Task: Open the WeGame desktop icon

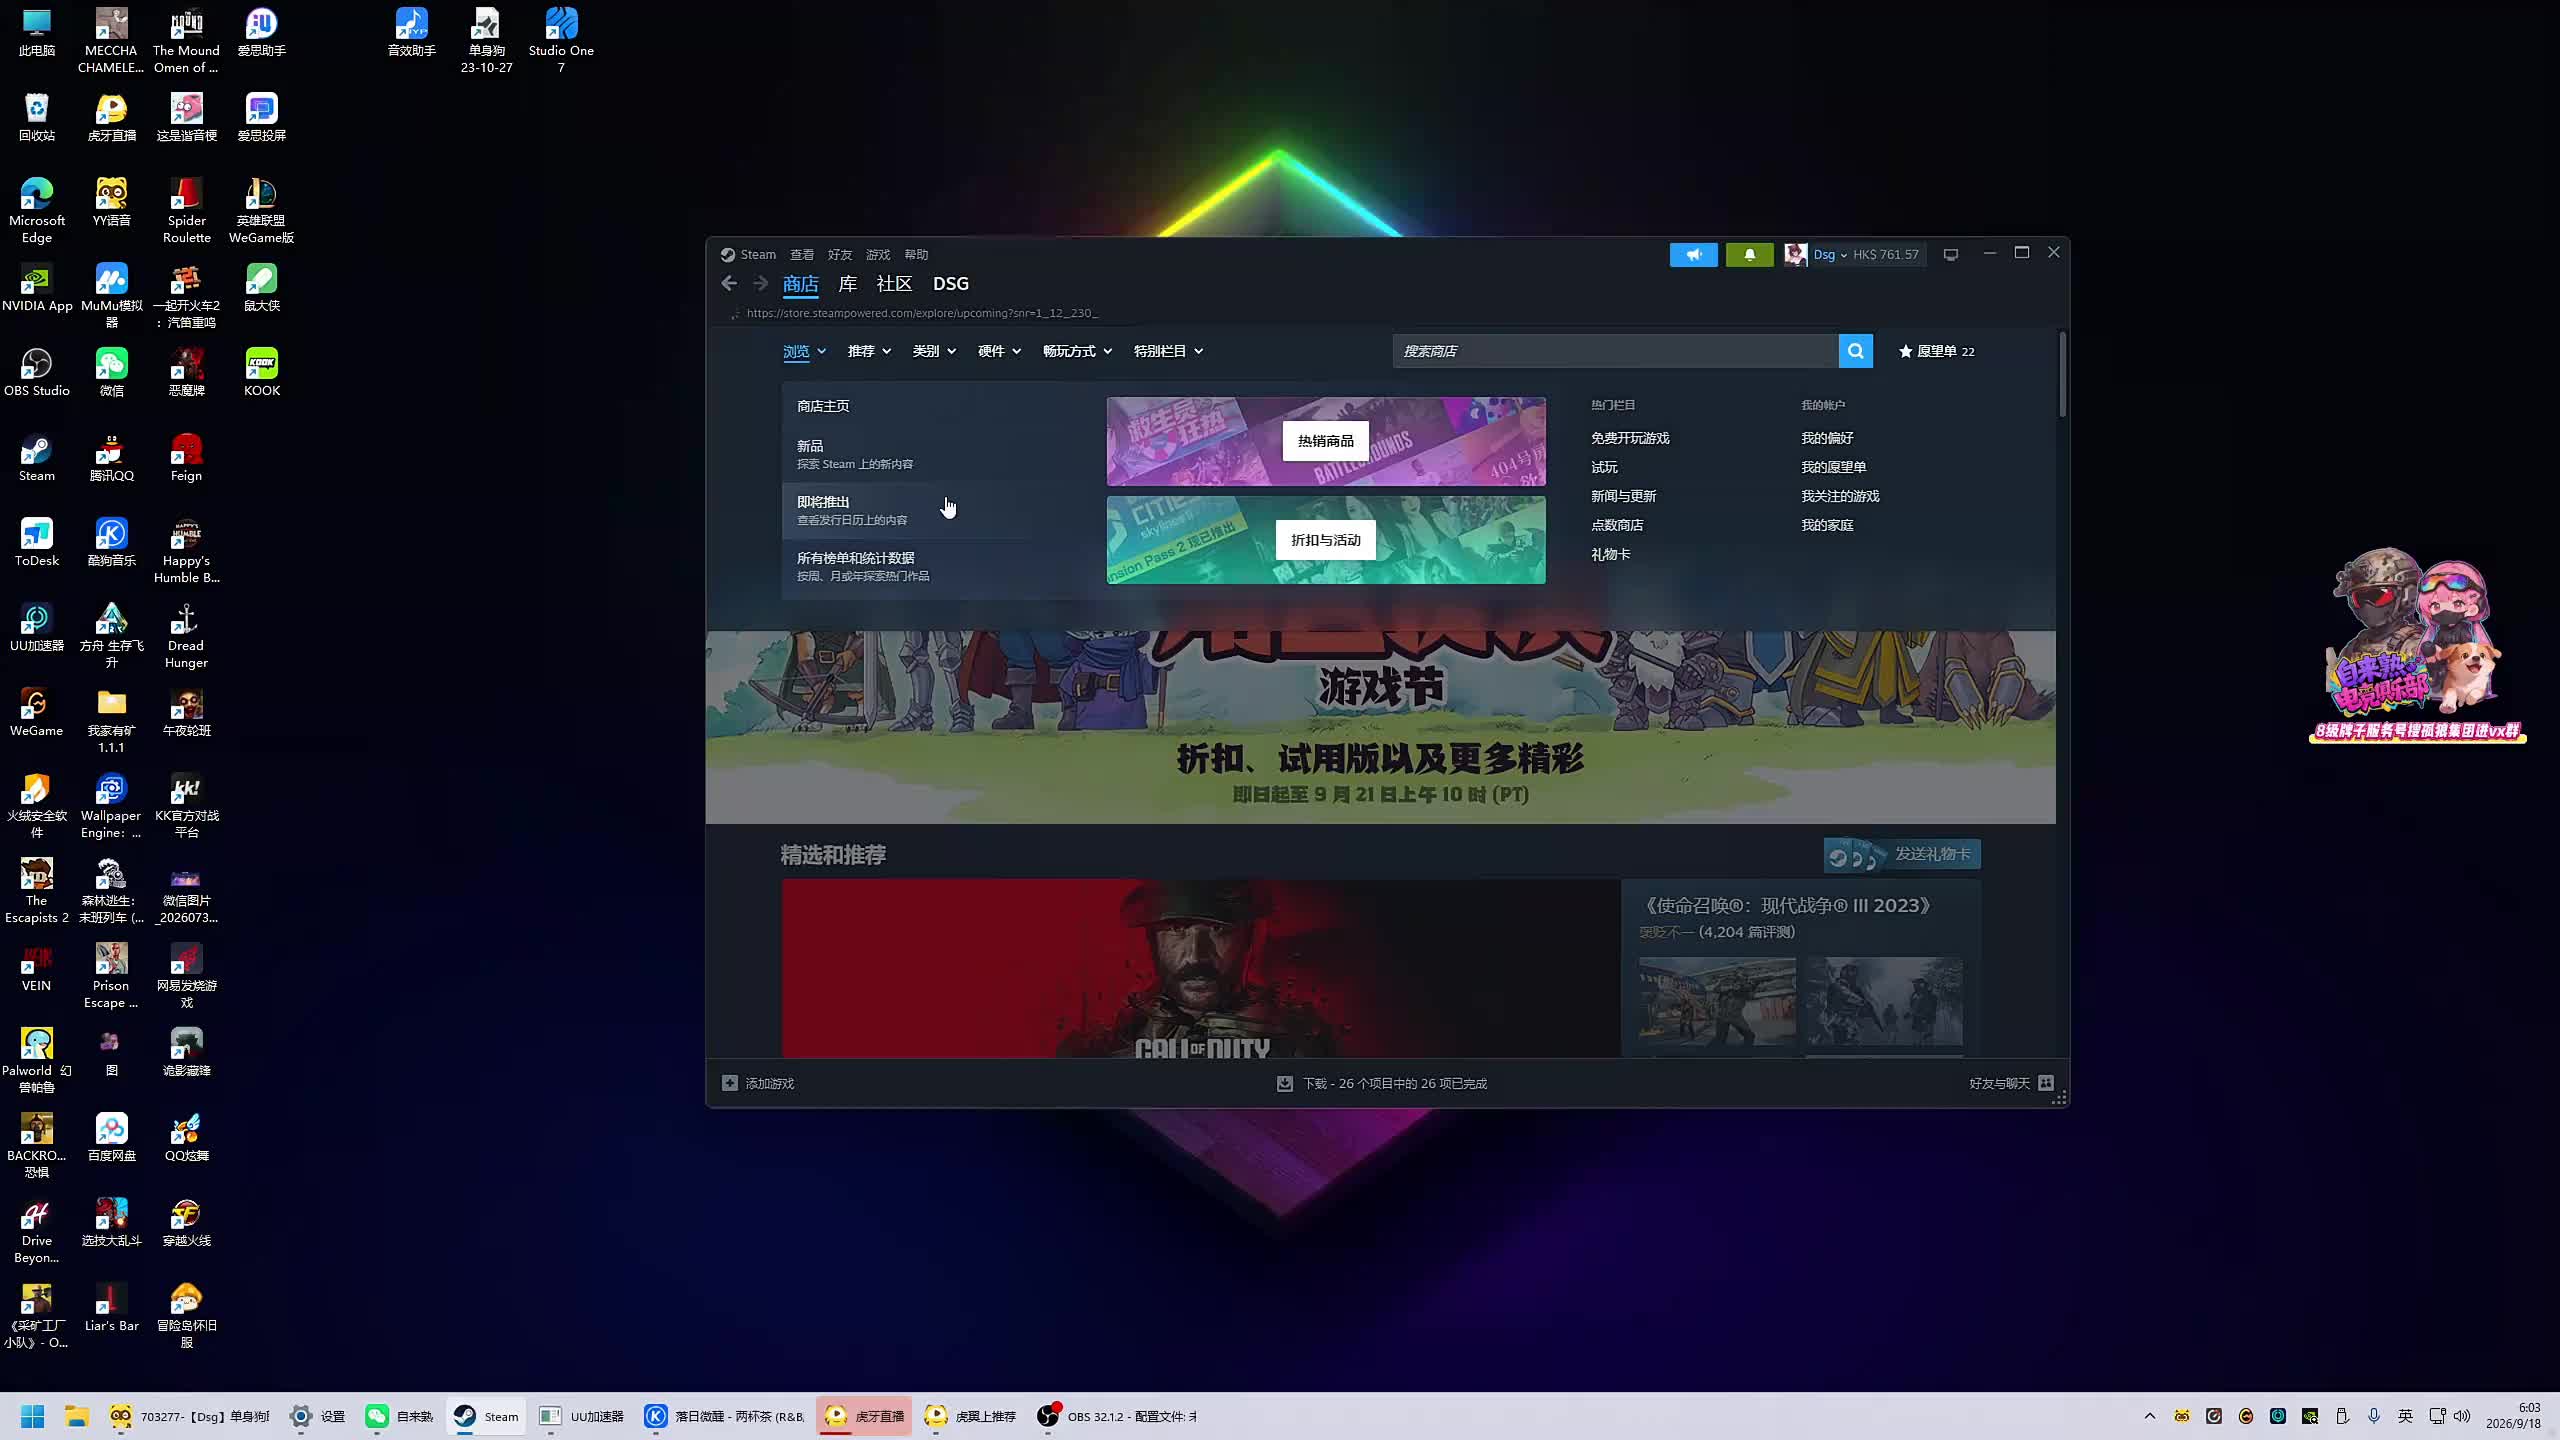Action: coord(37,713)
